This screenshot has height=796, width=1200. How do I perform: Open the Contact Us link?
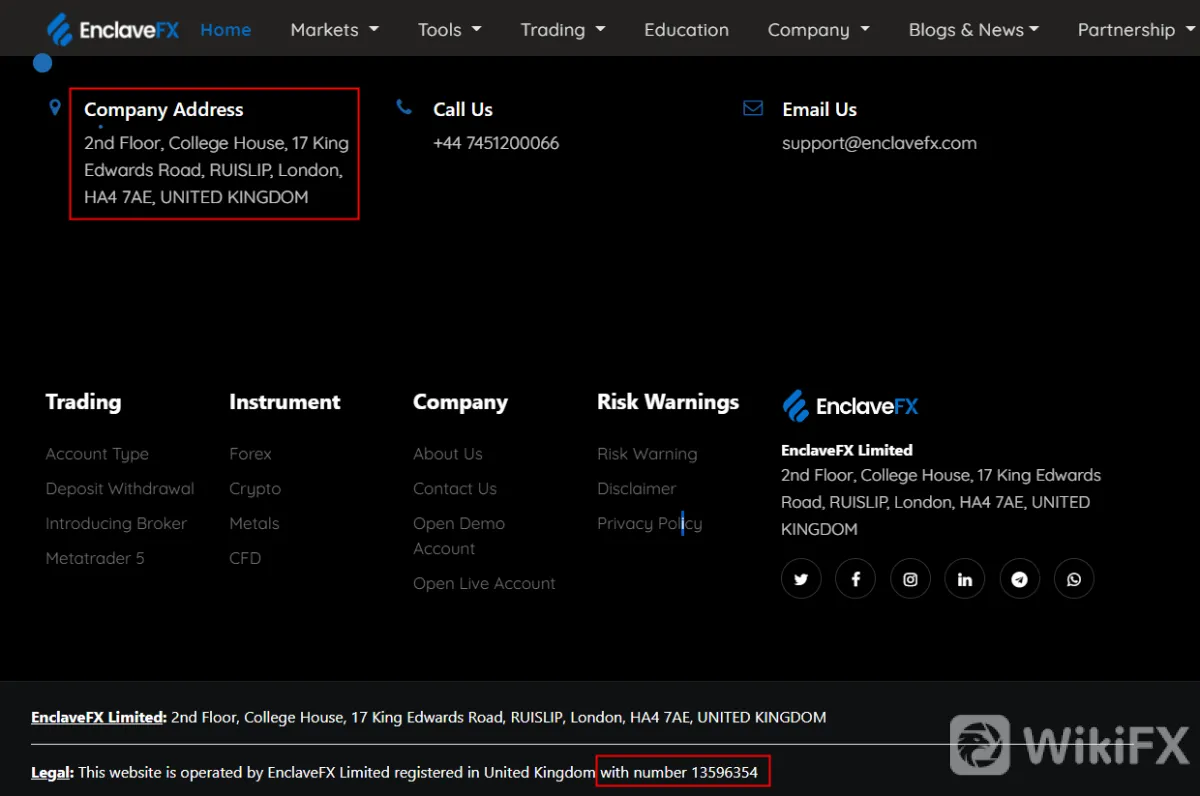[455, 489]
